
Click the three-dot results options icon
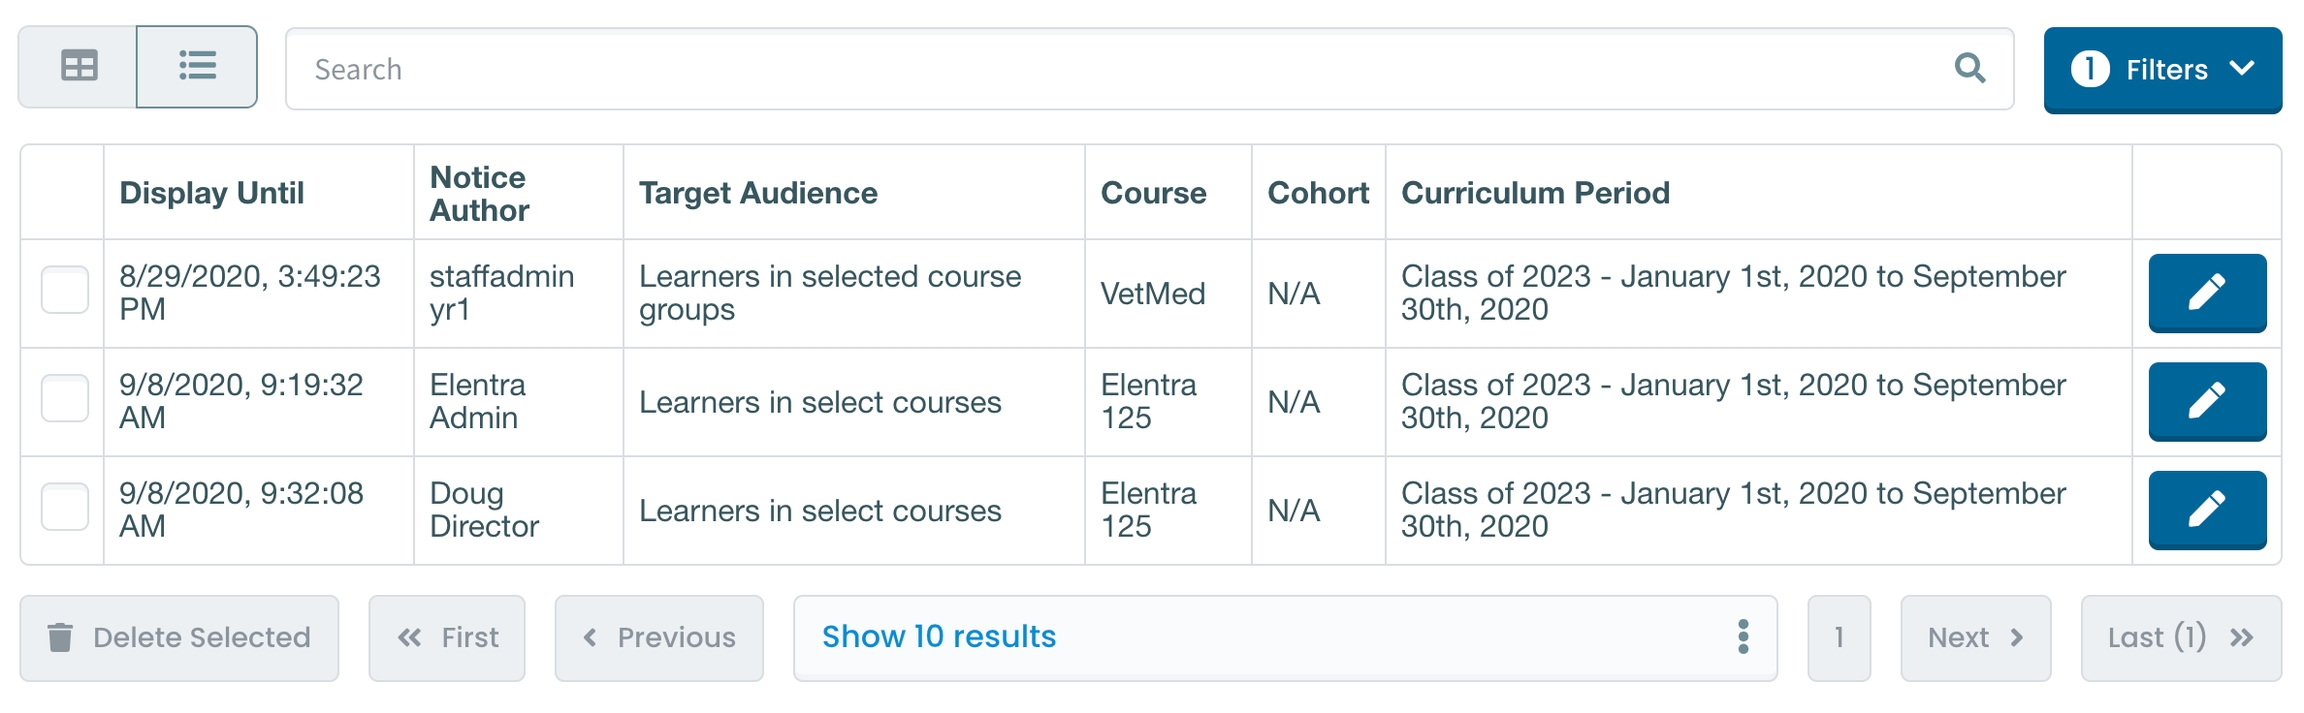(x=1743, y=637)
